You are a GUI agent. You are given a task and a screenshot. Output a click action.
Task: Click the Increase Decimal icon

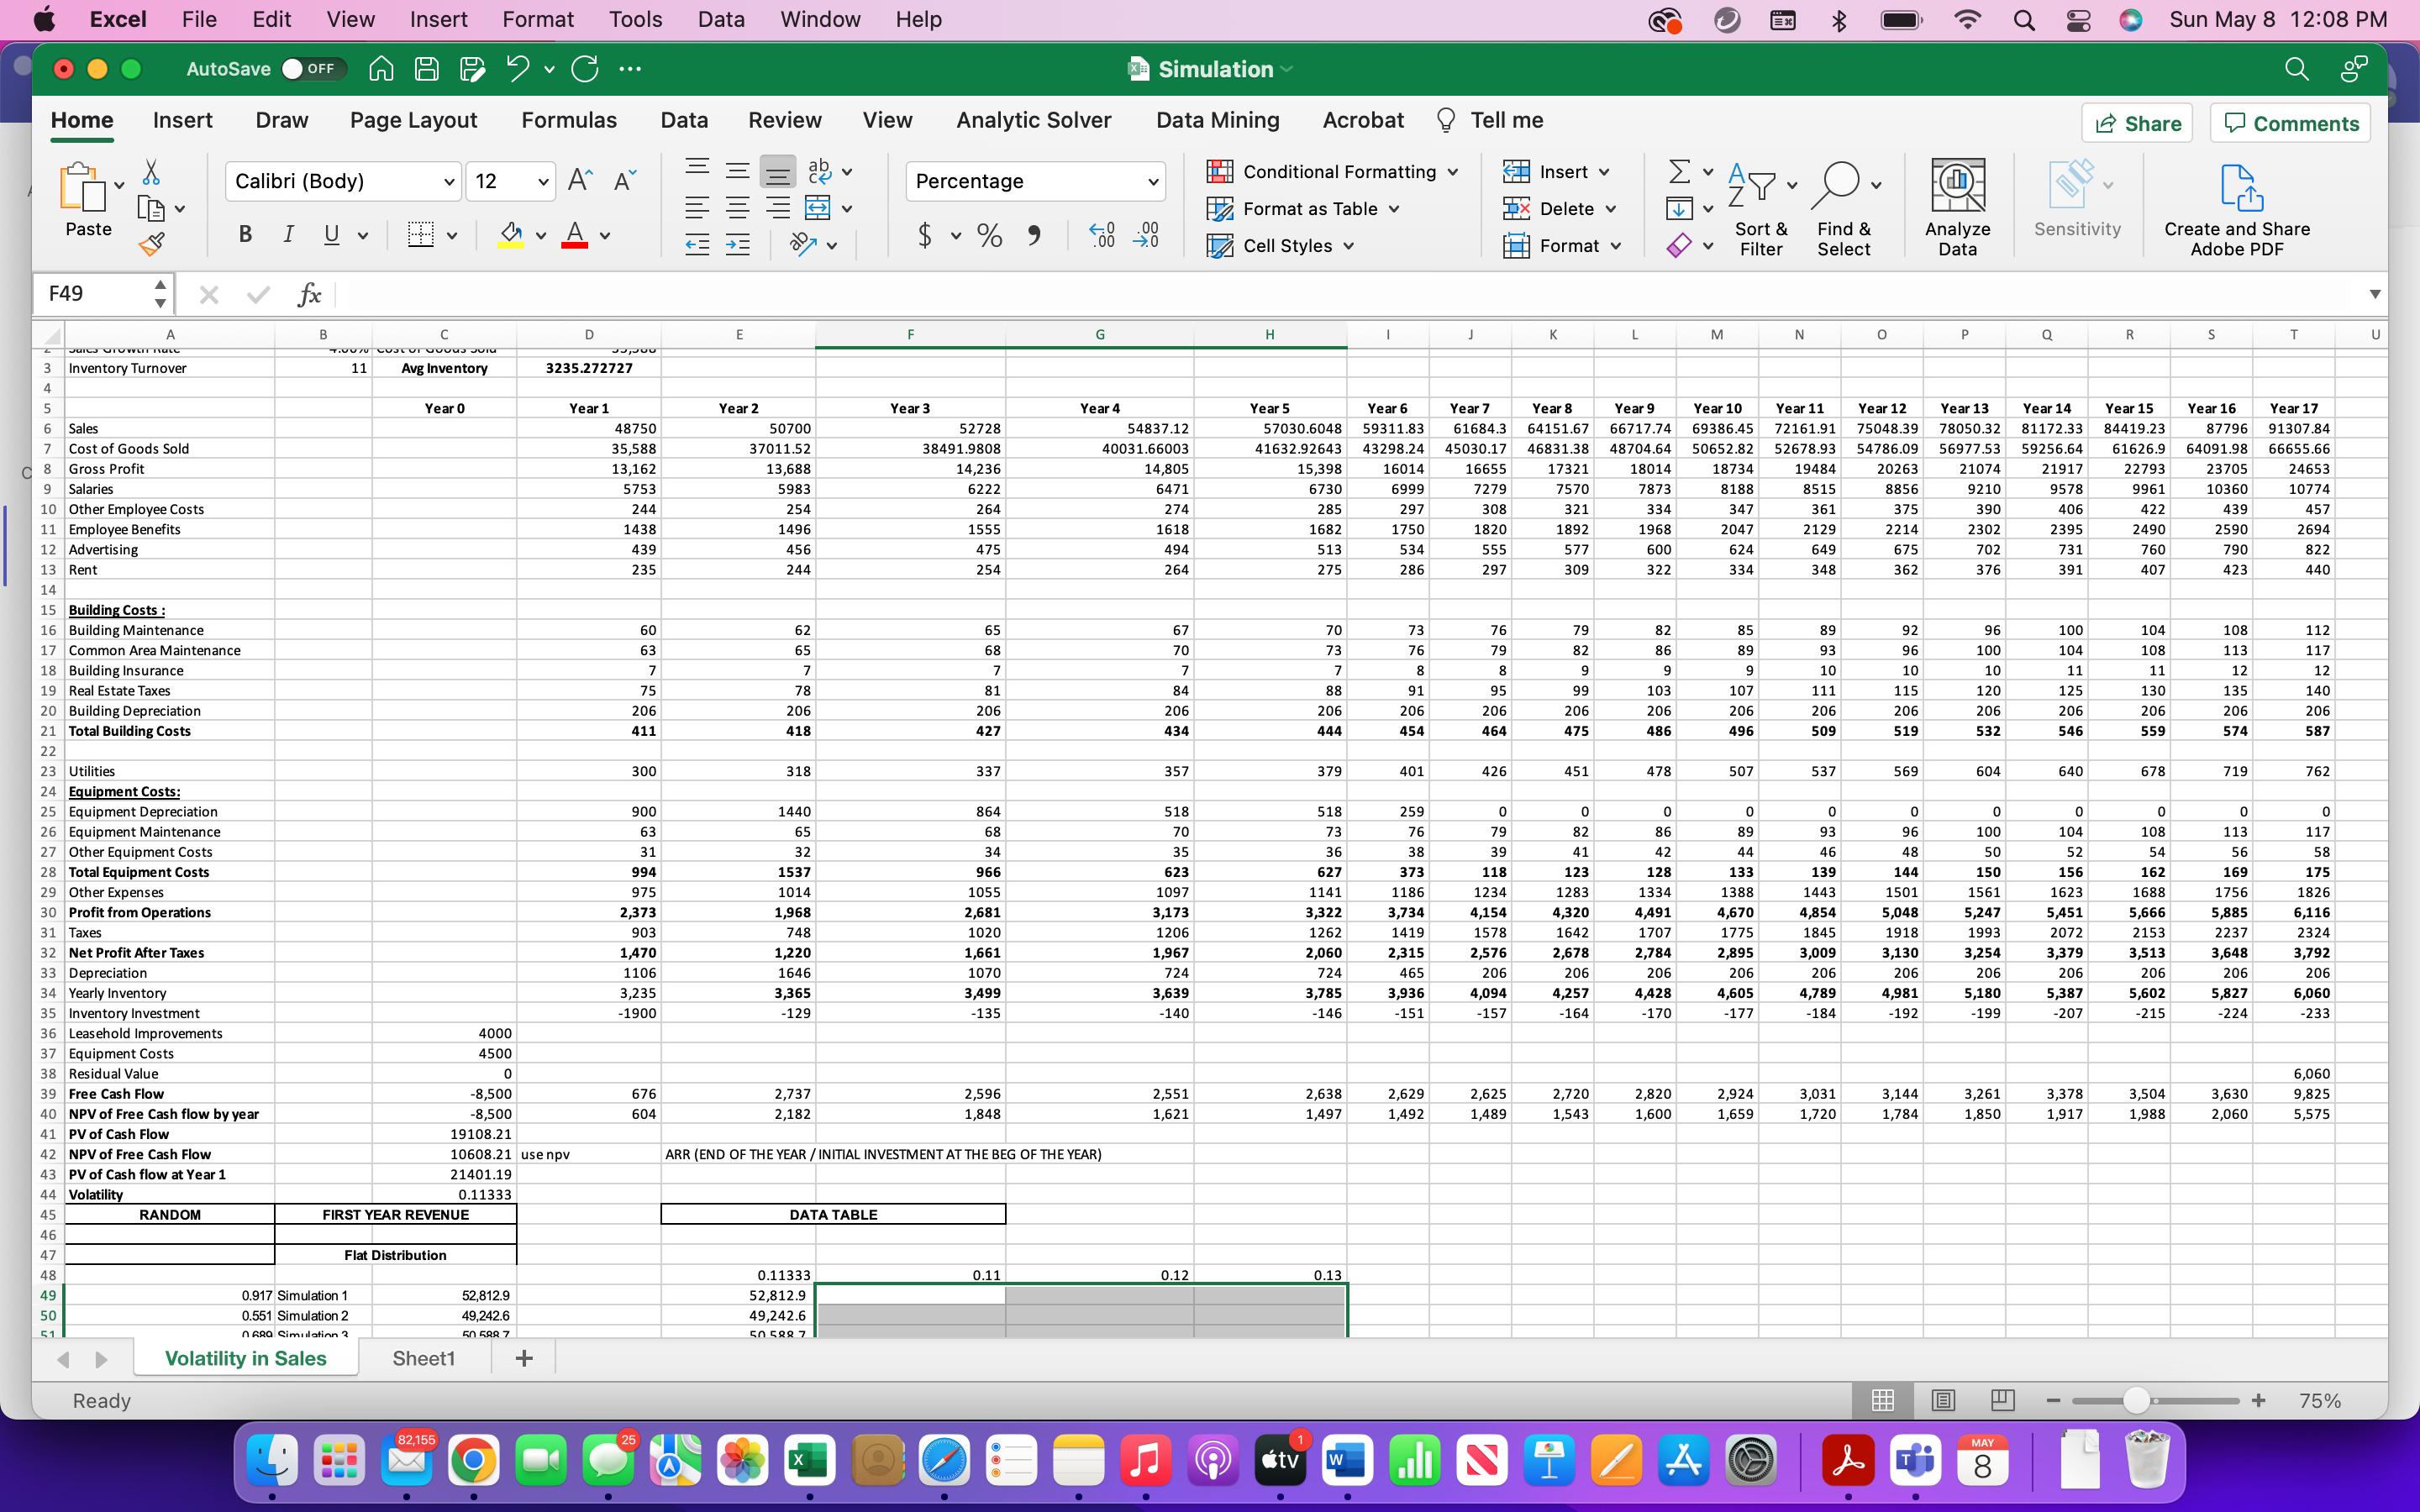[x=1102, y=235]
